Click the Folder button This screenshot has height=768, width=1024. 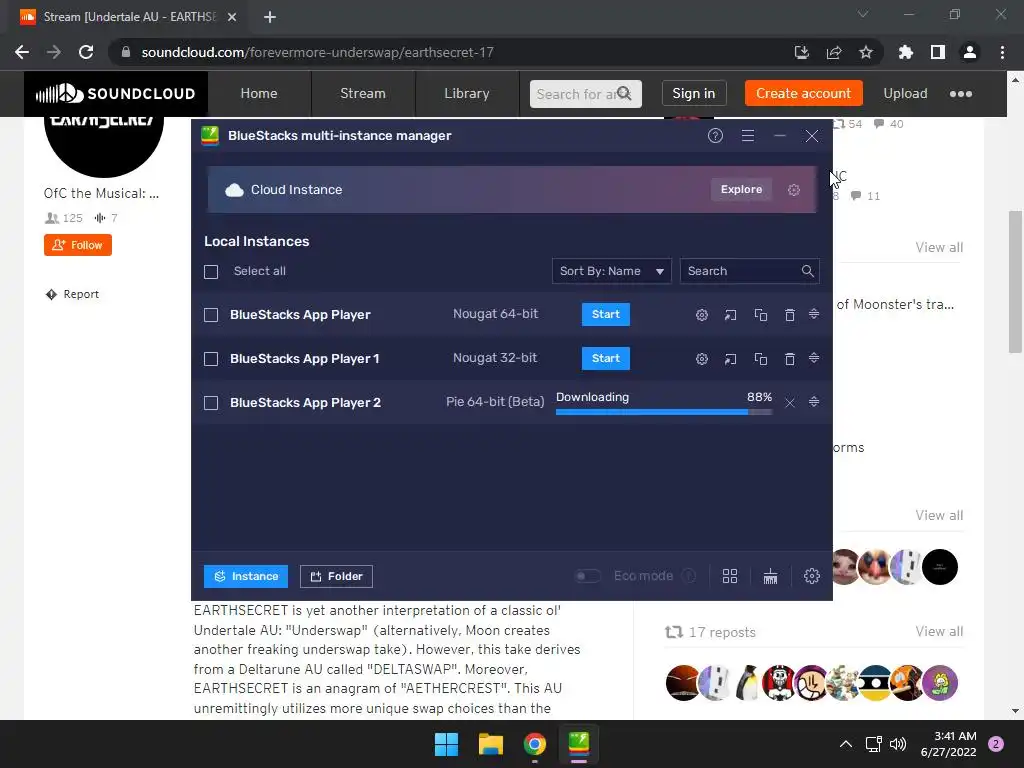pos(336,576)
